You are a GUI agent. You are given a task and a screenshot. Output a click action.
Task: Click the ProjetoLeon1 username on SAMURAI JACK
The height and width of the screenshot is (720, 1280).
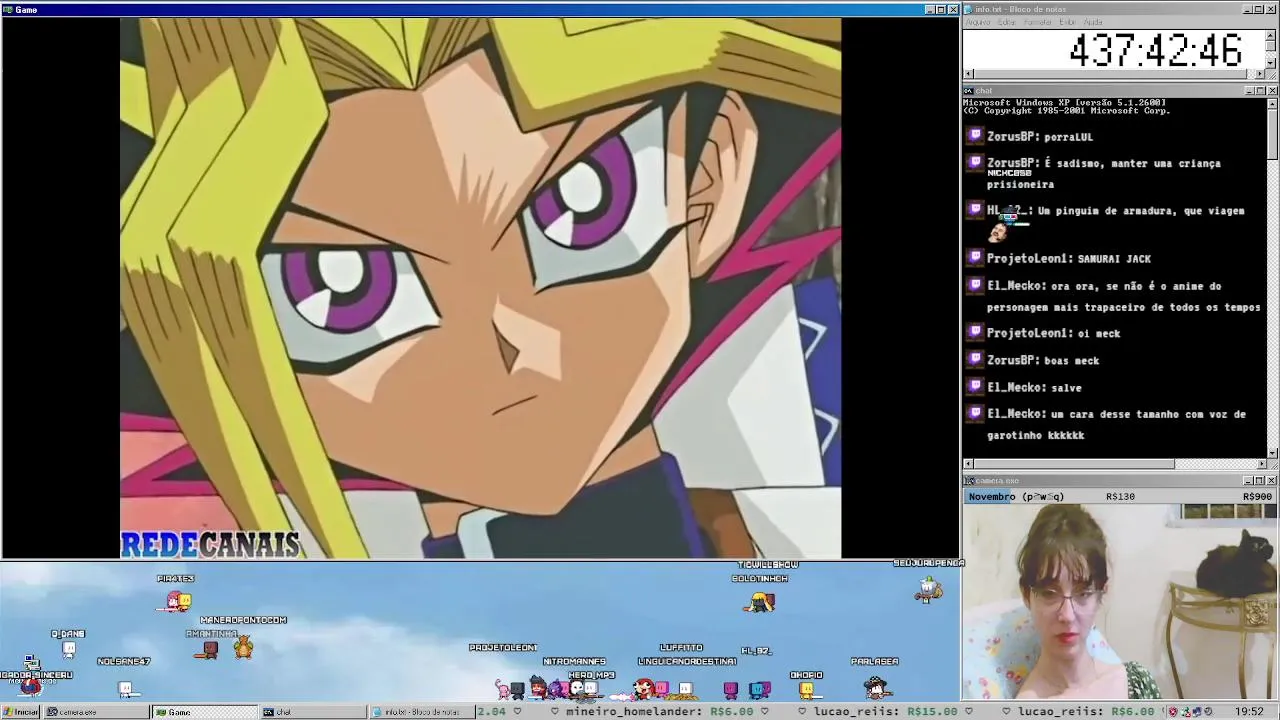pos(1029,258)
